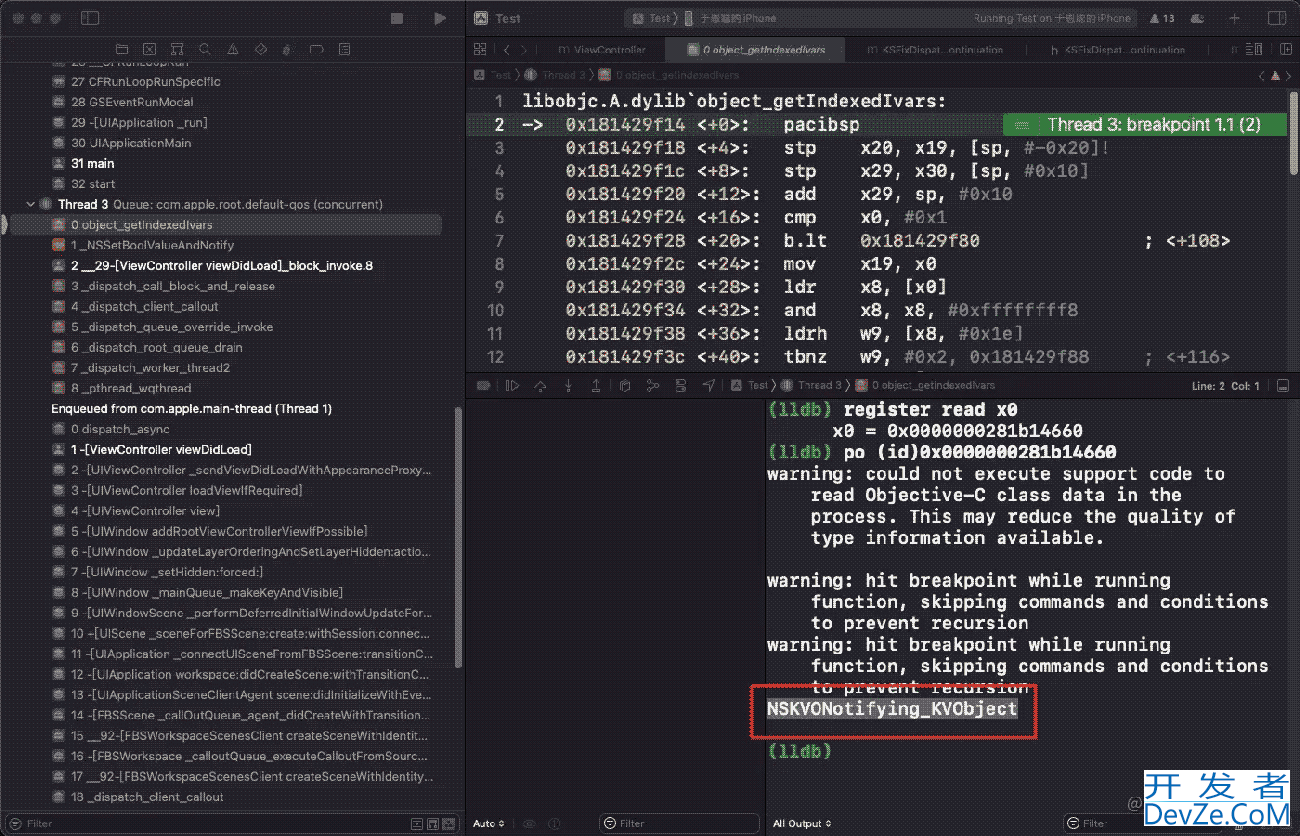The image size is (1300, 836).
Task: Jump to previous issue arrow in jump bar
Action: pos(1261,75)
